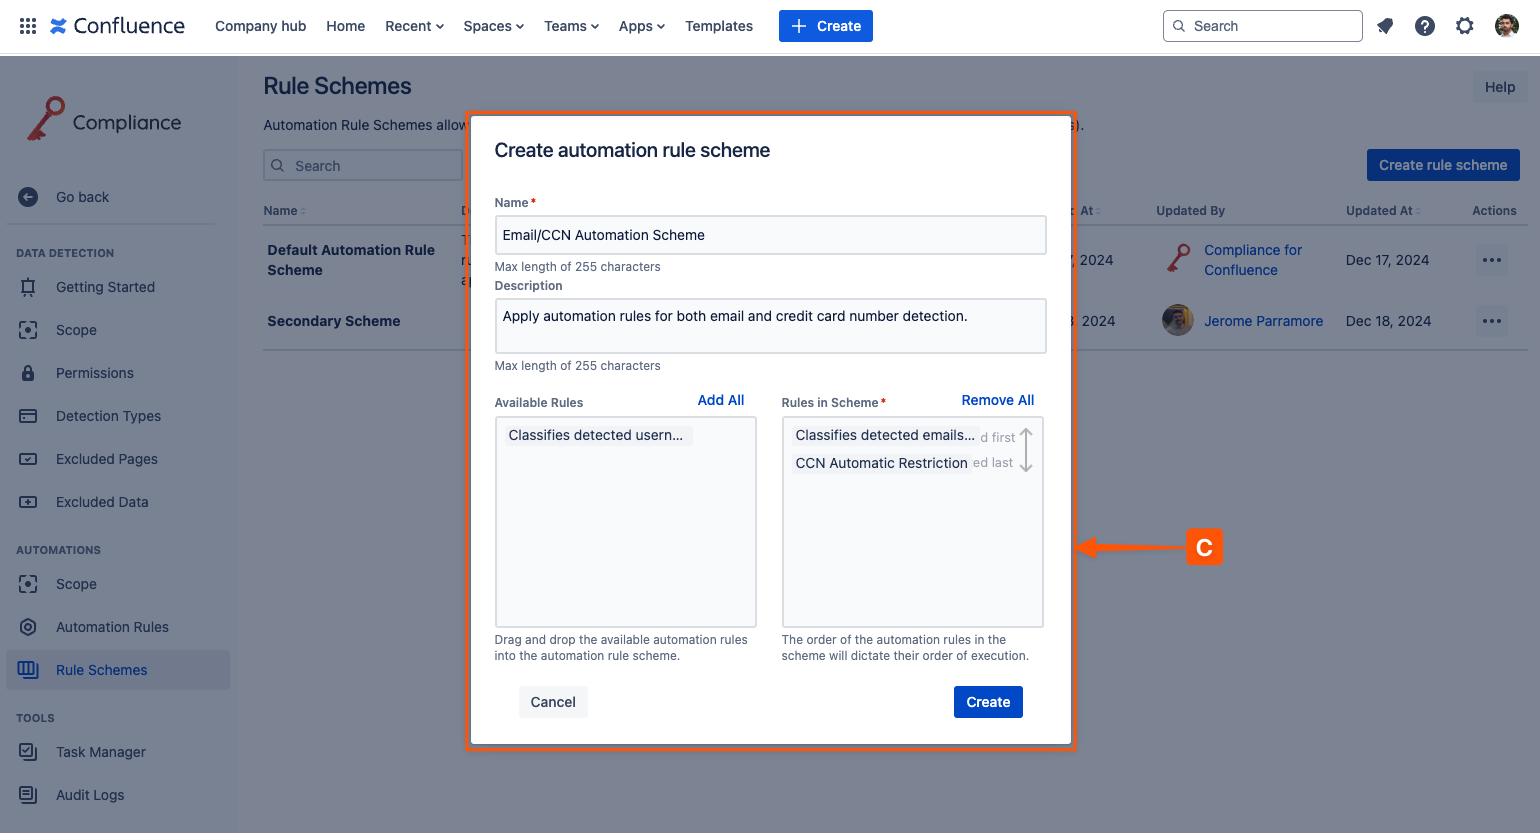Click Remove All to clear scheme rules
The image size is (1540, 833).
(997, 399)
